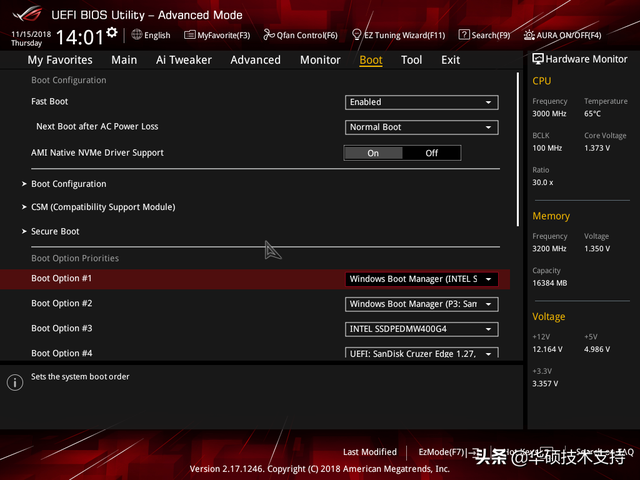Open date and time settings gear
This screenshot has height=480, width=640.
(112, 32)
